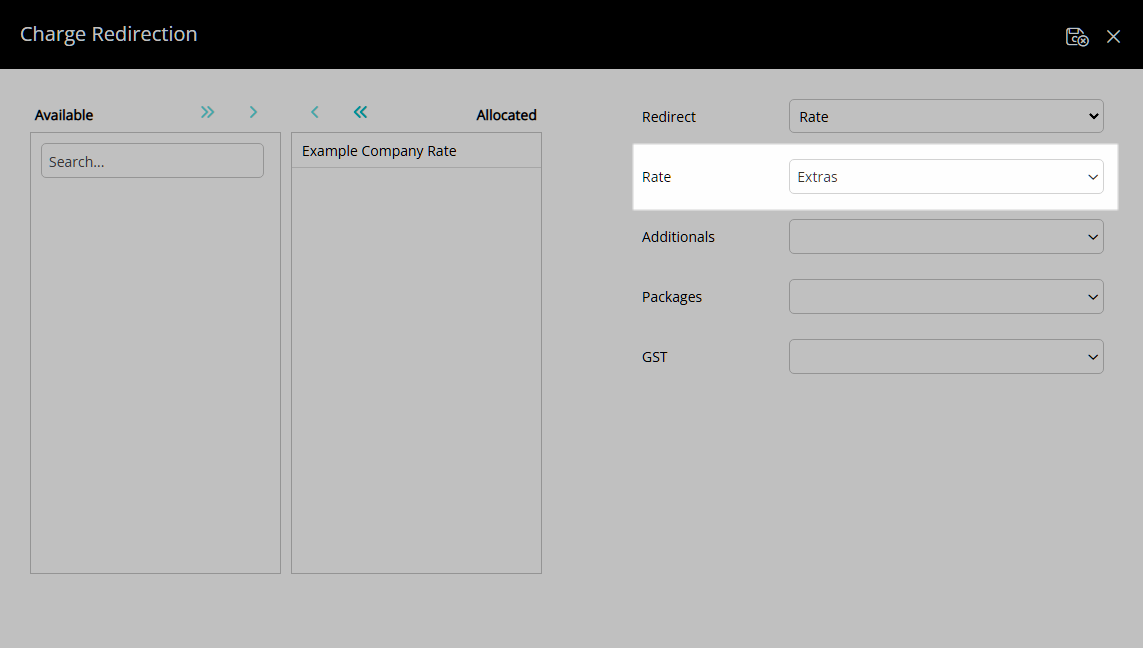The image size is (1143, 648).
Task: Close the Charge Redirection window
Action: point(1113,36)
